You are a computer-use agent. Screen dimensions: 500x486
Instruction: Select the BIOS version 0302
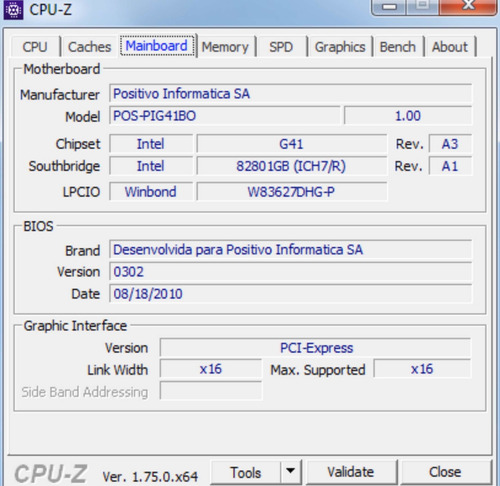pyautogui.click(x=290, y=272)
